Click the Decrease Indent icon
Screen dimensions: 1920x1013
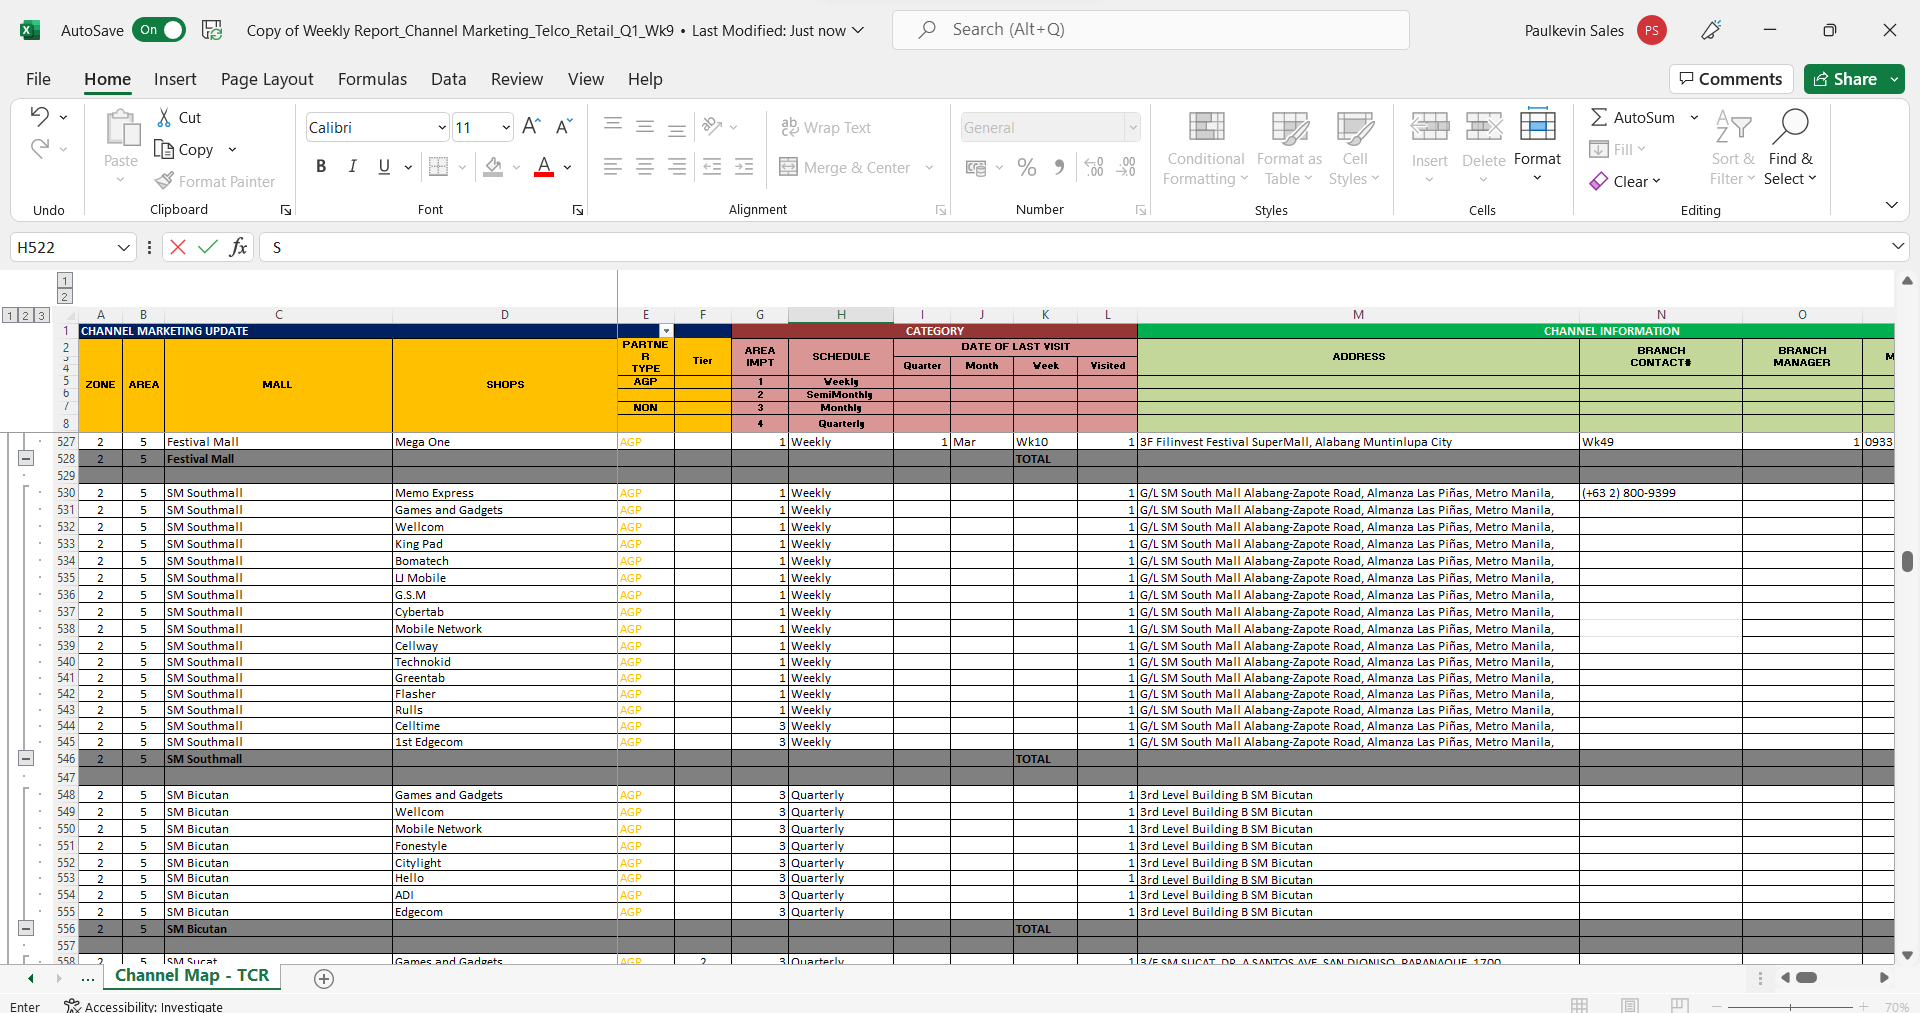[712, 167]
